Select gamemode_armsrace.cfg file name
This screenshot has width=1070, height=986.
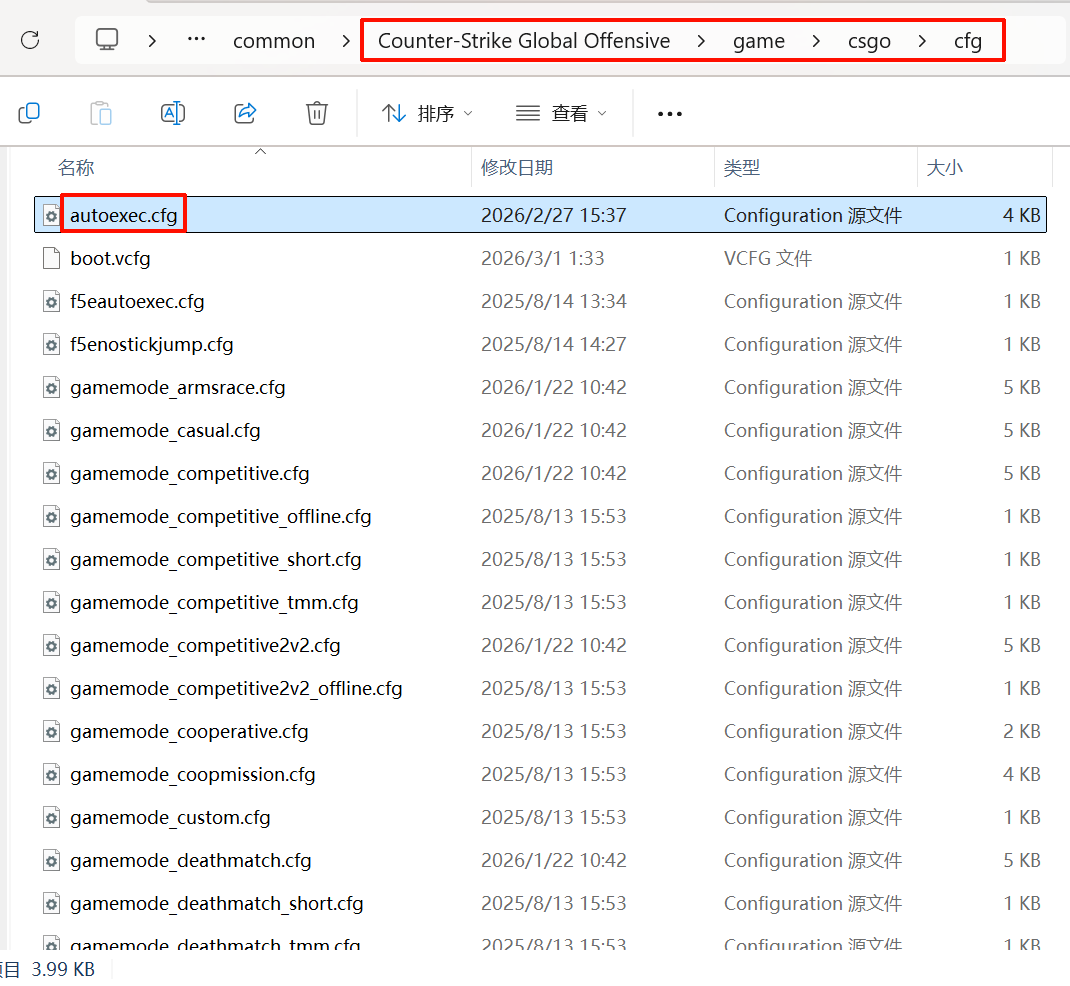coord(177,388)
